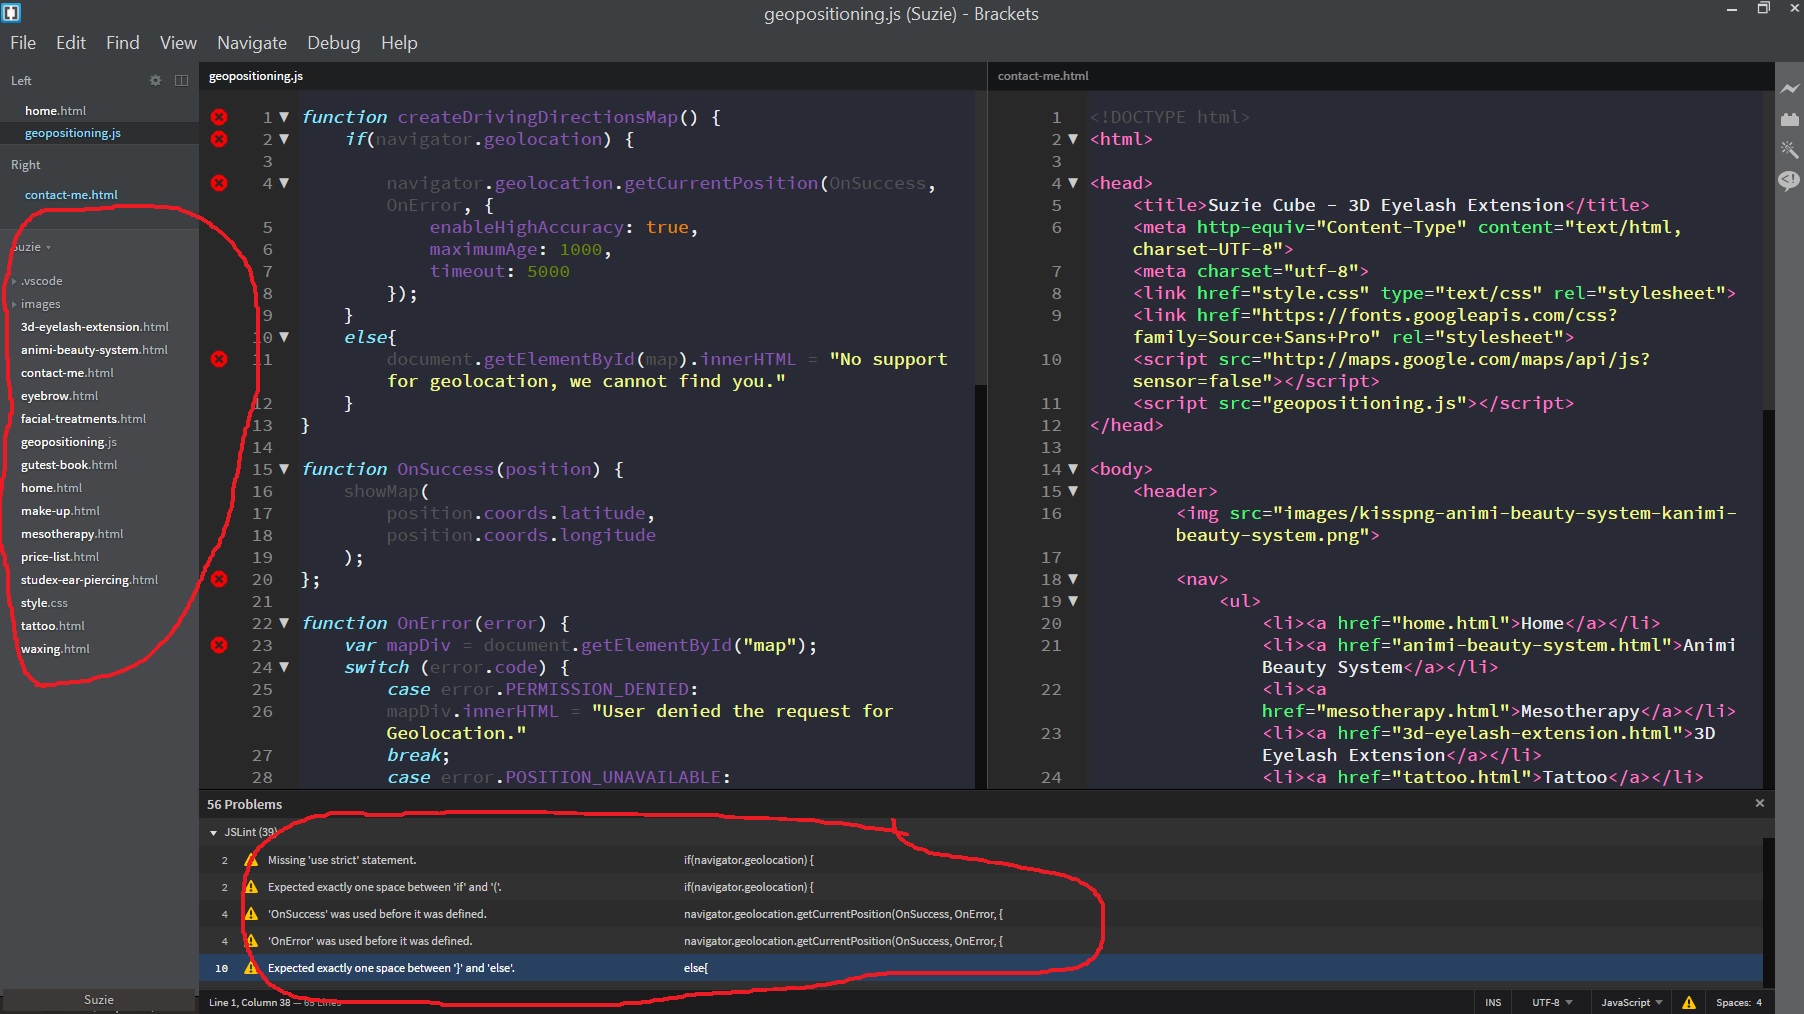
Task: Open working set settings via gear icon
Action: point(155,80)
